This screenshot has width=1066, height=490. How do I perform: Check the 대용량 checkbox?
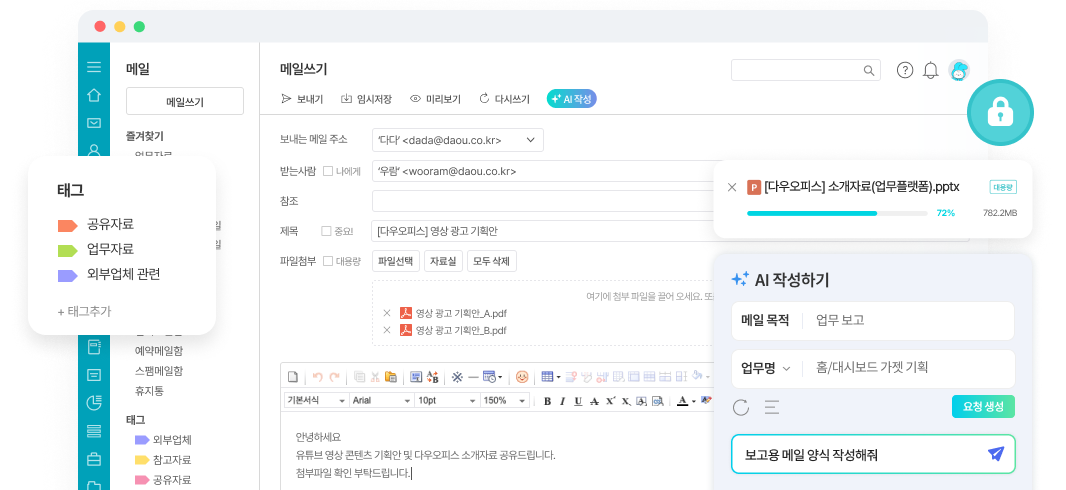point(328,261)
